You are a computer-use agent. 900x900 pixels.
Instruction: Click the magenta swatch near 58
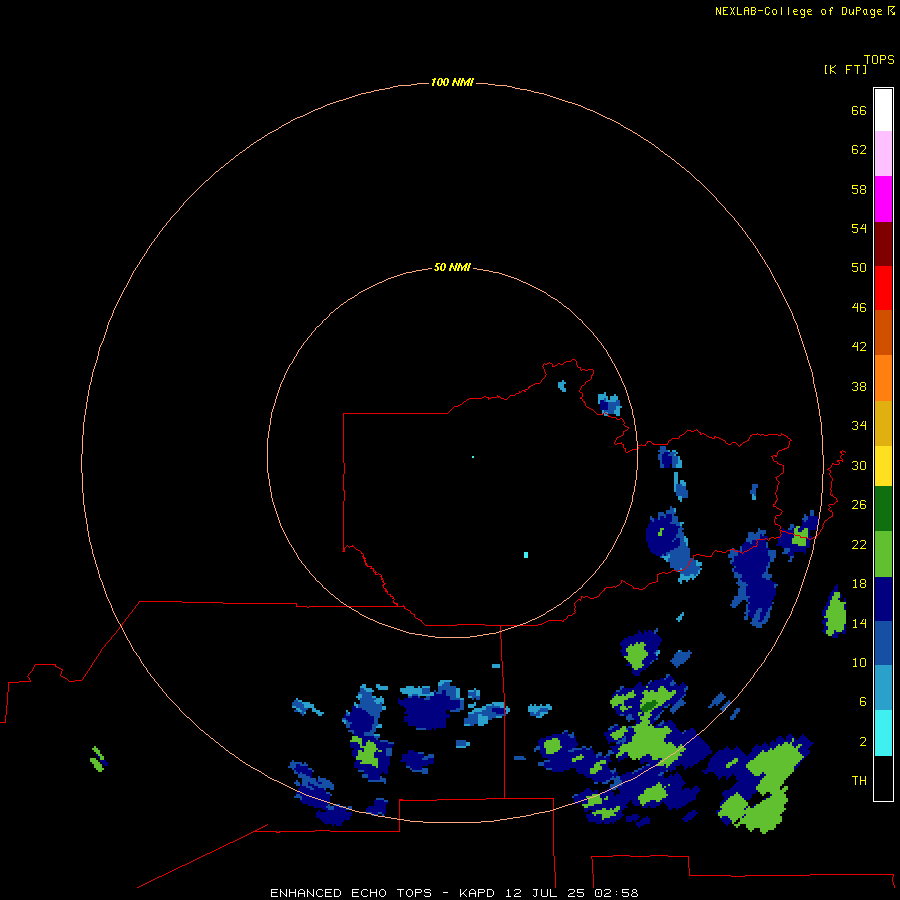pyautogui.click(x=883, y=199)
